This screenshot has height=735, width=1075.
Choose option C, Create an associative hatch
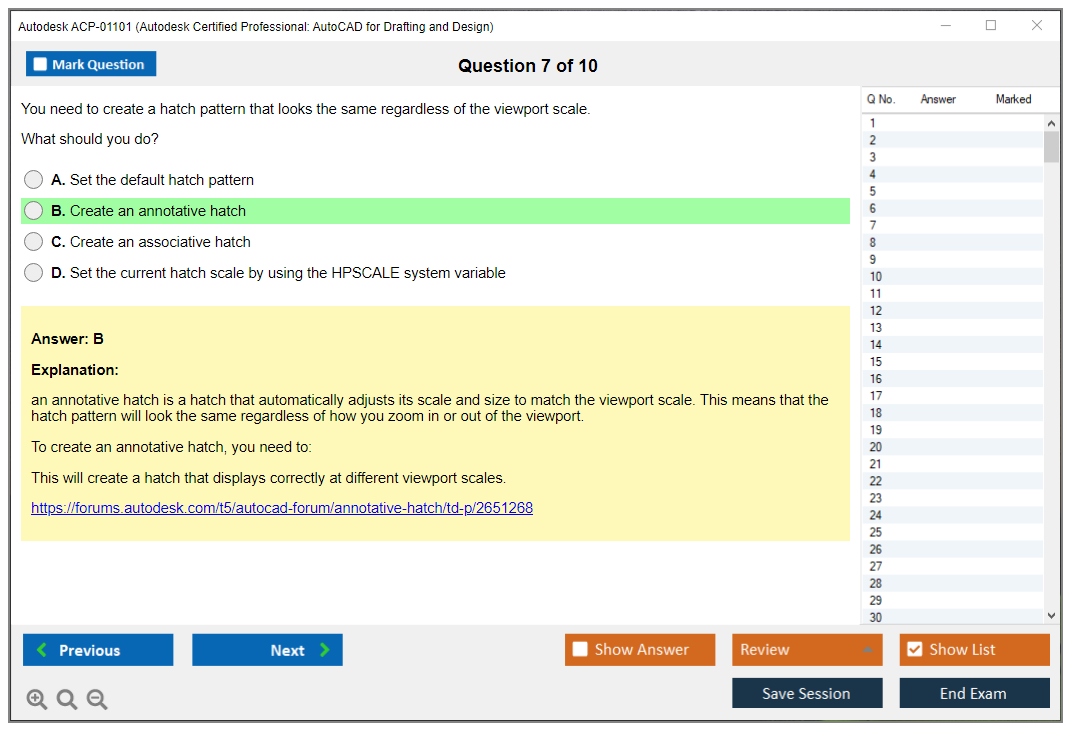34,242
